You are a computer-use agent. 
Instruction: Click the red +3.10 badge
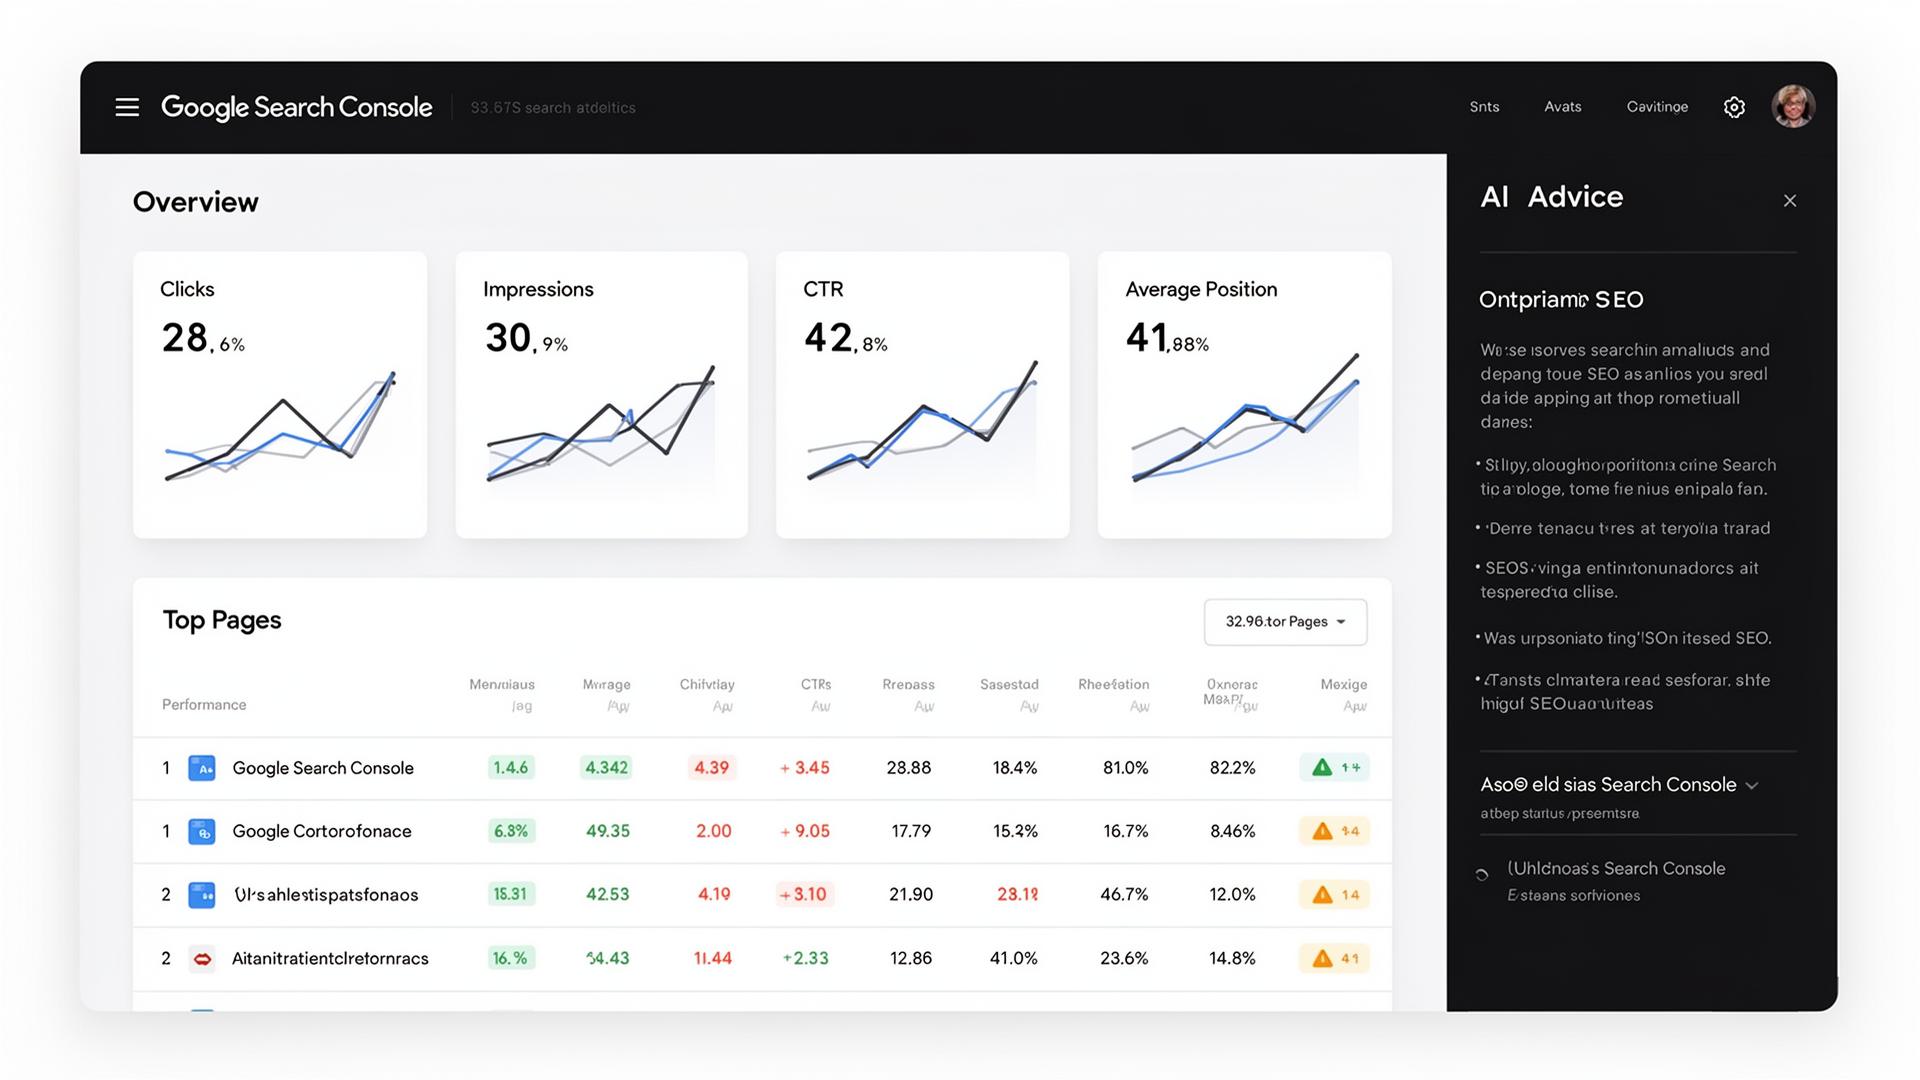coord(804,894)
